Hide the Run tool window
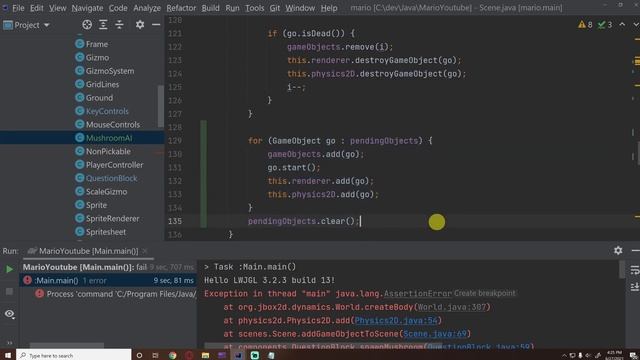Image resolution: width=640 pixels, height=360 pixels. click(x=636, y=250)
